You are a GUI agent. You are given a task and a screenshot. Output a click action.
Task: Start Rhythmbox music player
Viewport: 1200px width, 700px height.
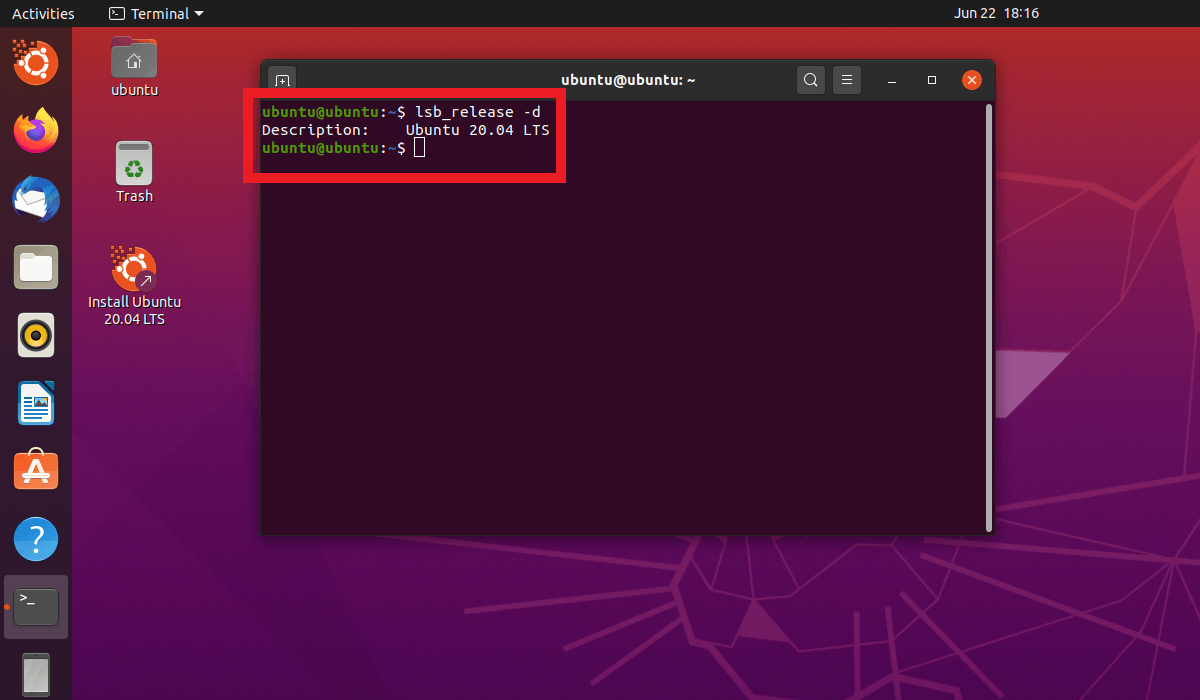point(36,335)
